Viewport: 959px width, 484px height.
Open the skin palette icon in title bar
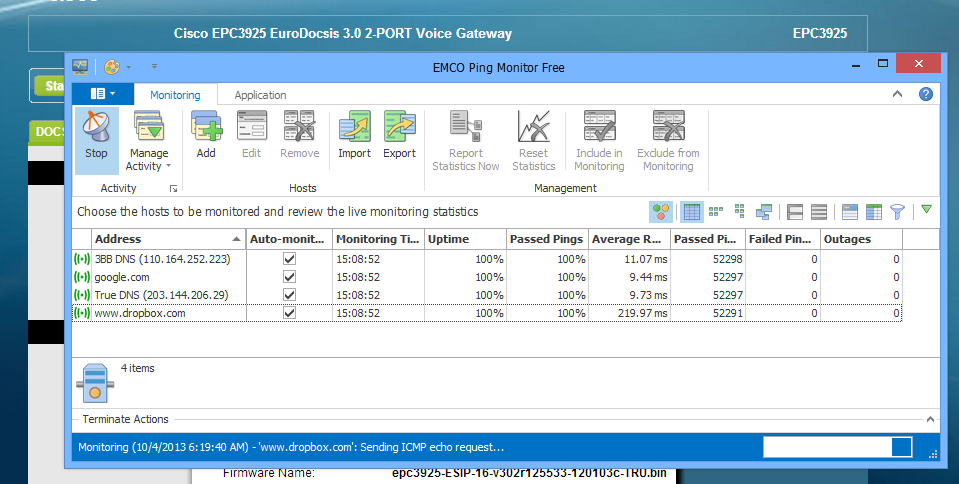point(111,67)
